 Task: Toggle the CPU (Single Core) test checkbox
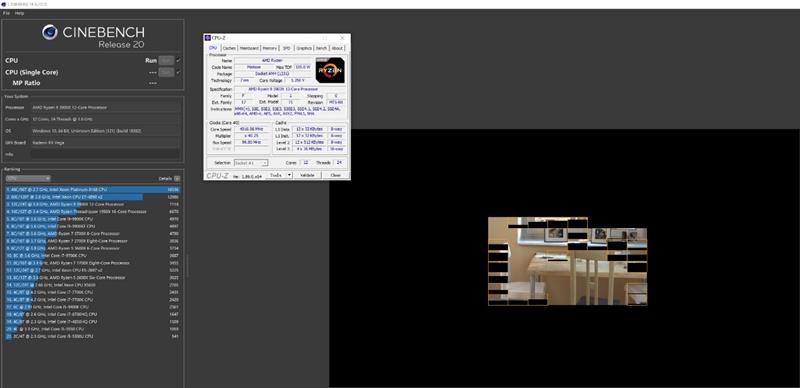178,72
